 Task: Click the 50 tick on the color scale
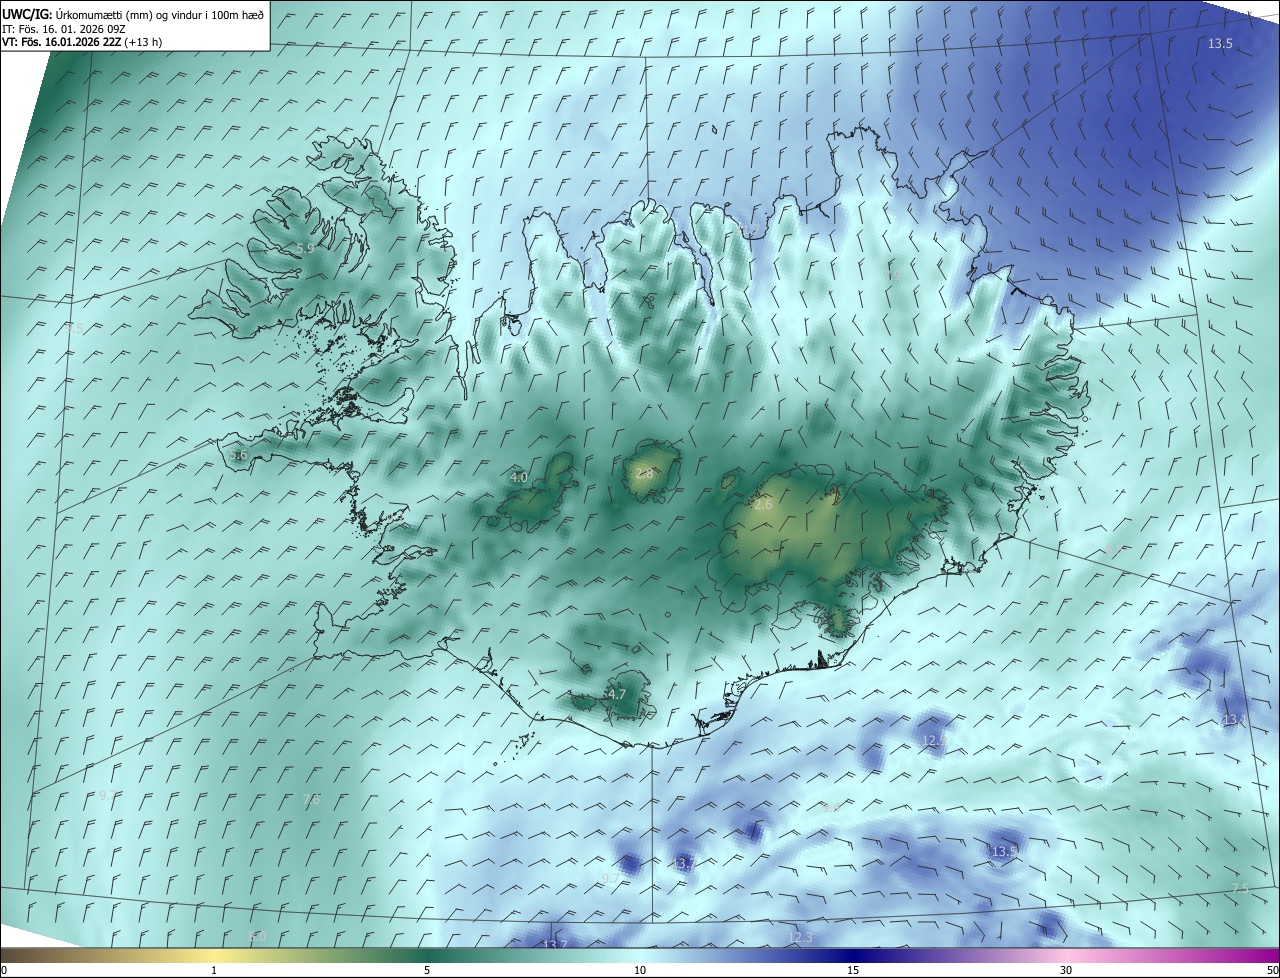1272,970
